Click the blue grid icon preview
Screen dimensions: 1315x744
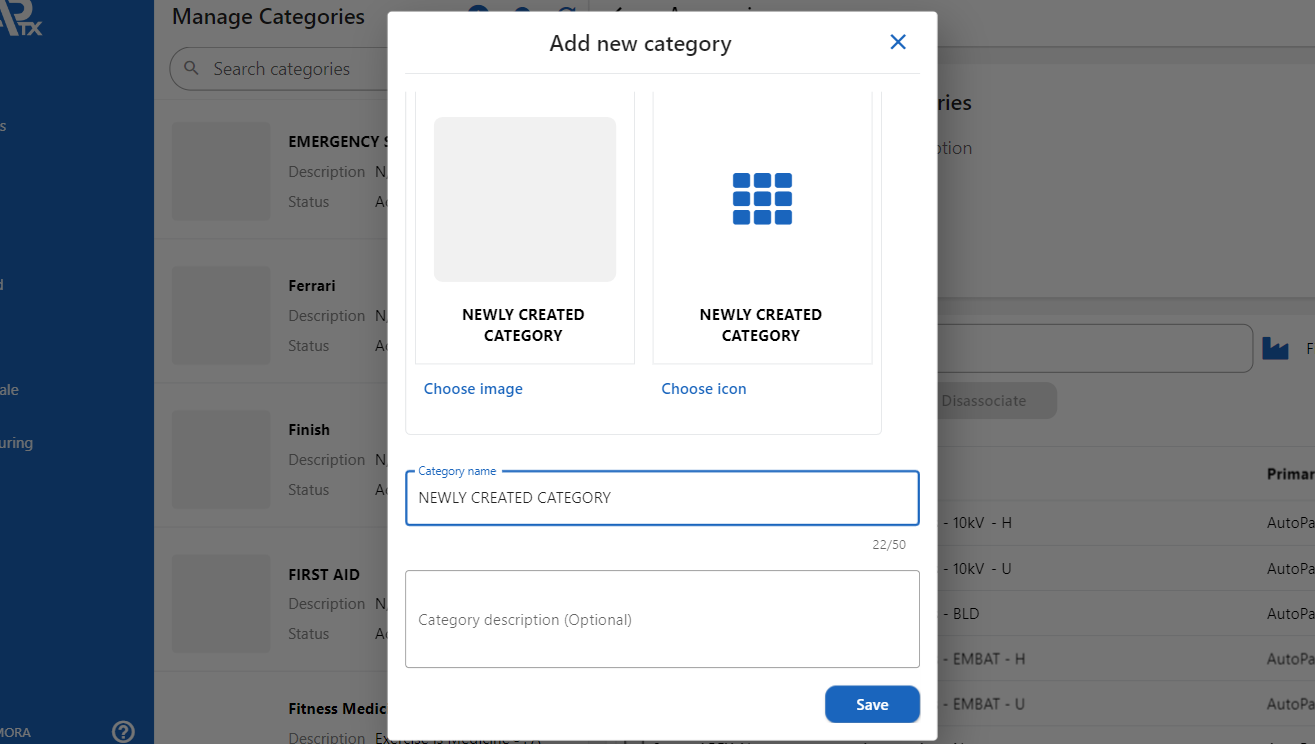point(762,198)
